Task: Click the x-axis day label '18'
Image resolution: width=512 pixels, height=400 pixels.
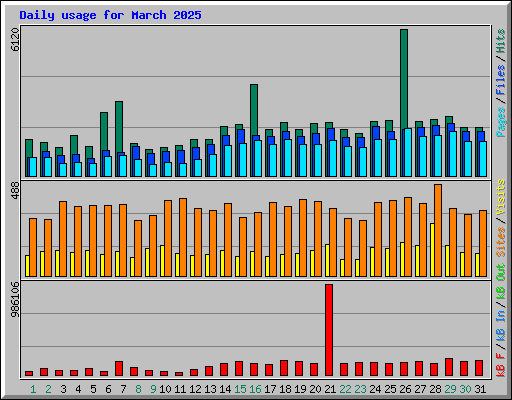Action: coord(285,389)
